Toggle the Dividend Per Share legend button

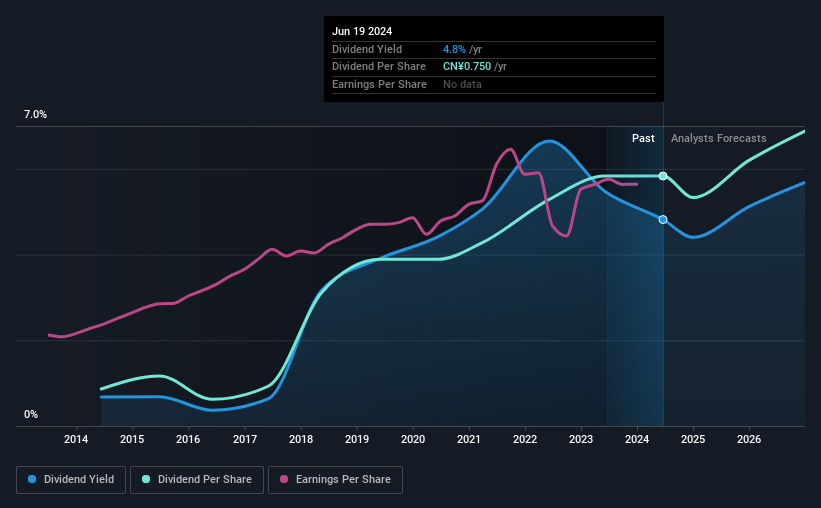coord(197,480)
